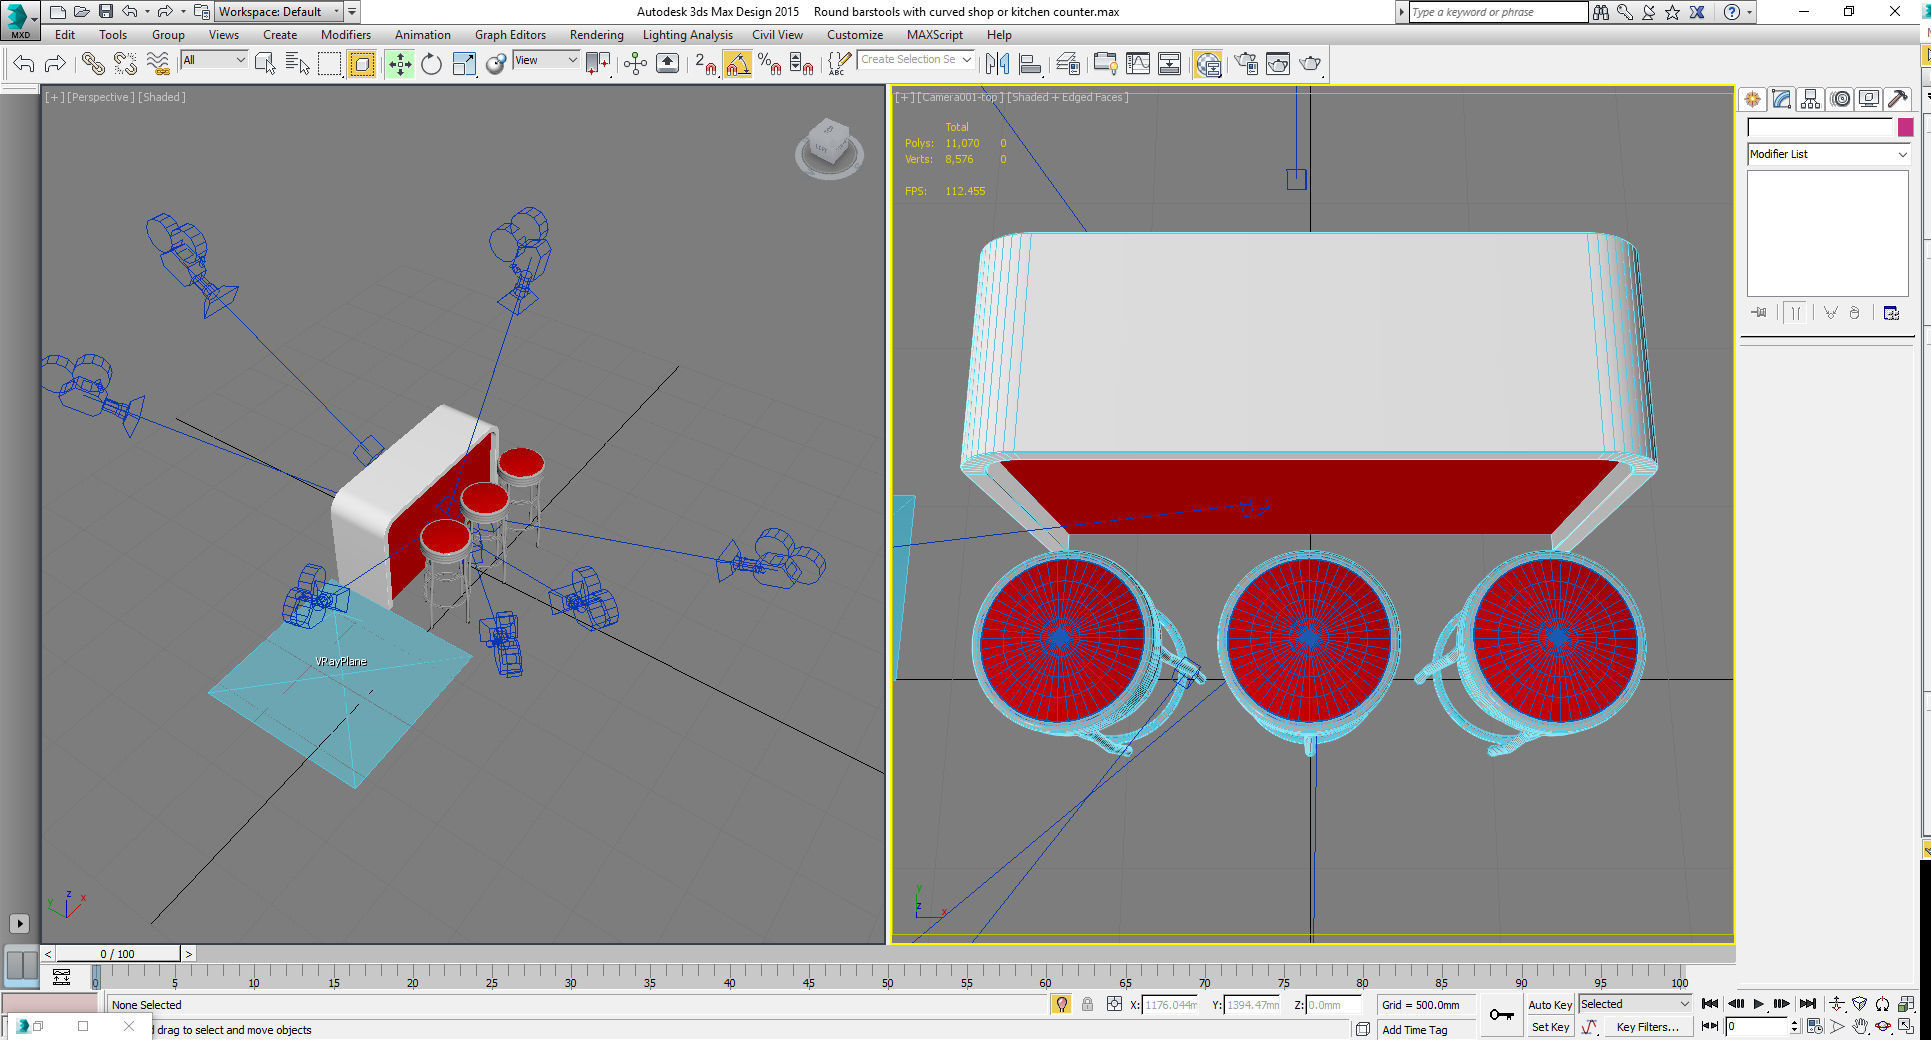Click the Render Production teapot
This screenshot has width=1931, height=1040.
pyautogui.click(x=1310, y=64)
